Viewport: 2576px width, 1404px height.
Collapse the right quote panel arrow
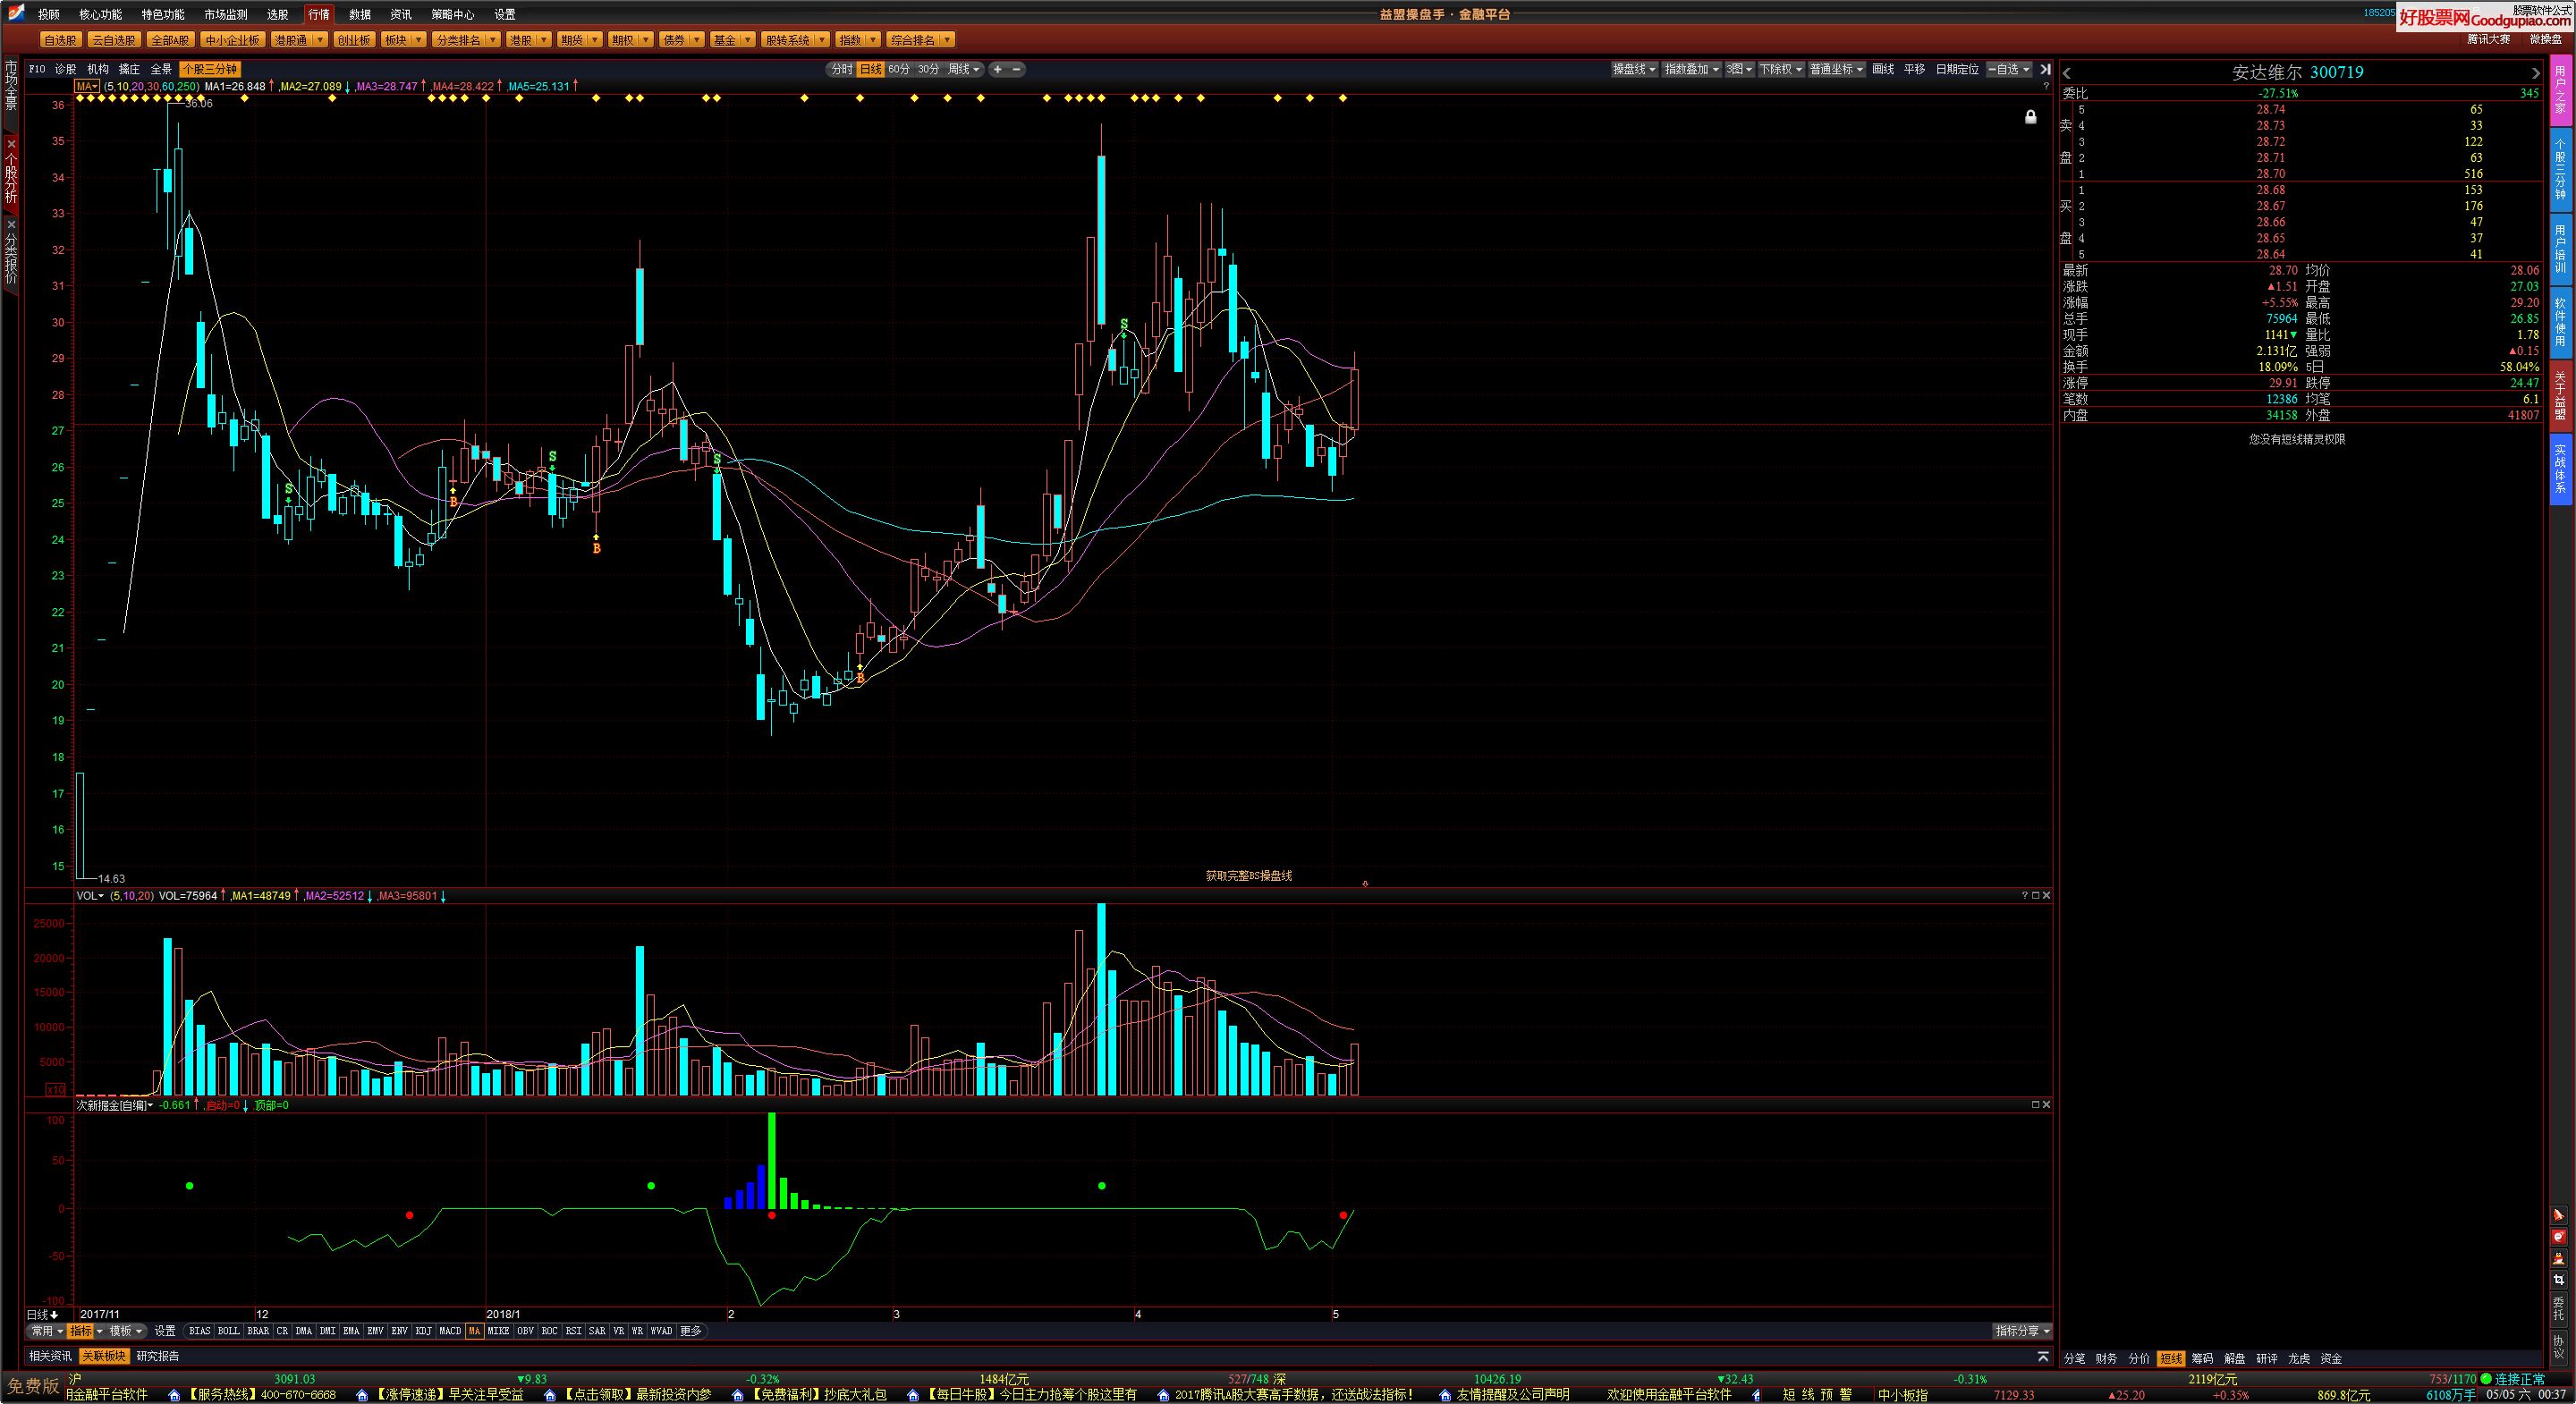(x=2044, y=69)
